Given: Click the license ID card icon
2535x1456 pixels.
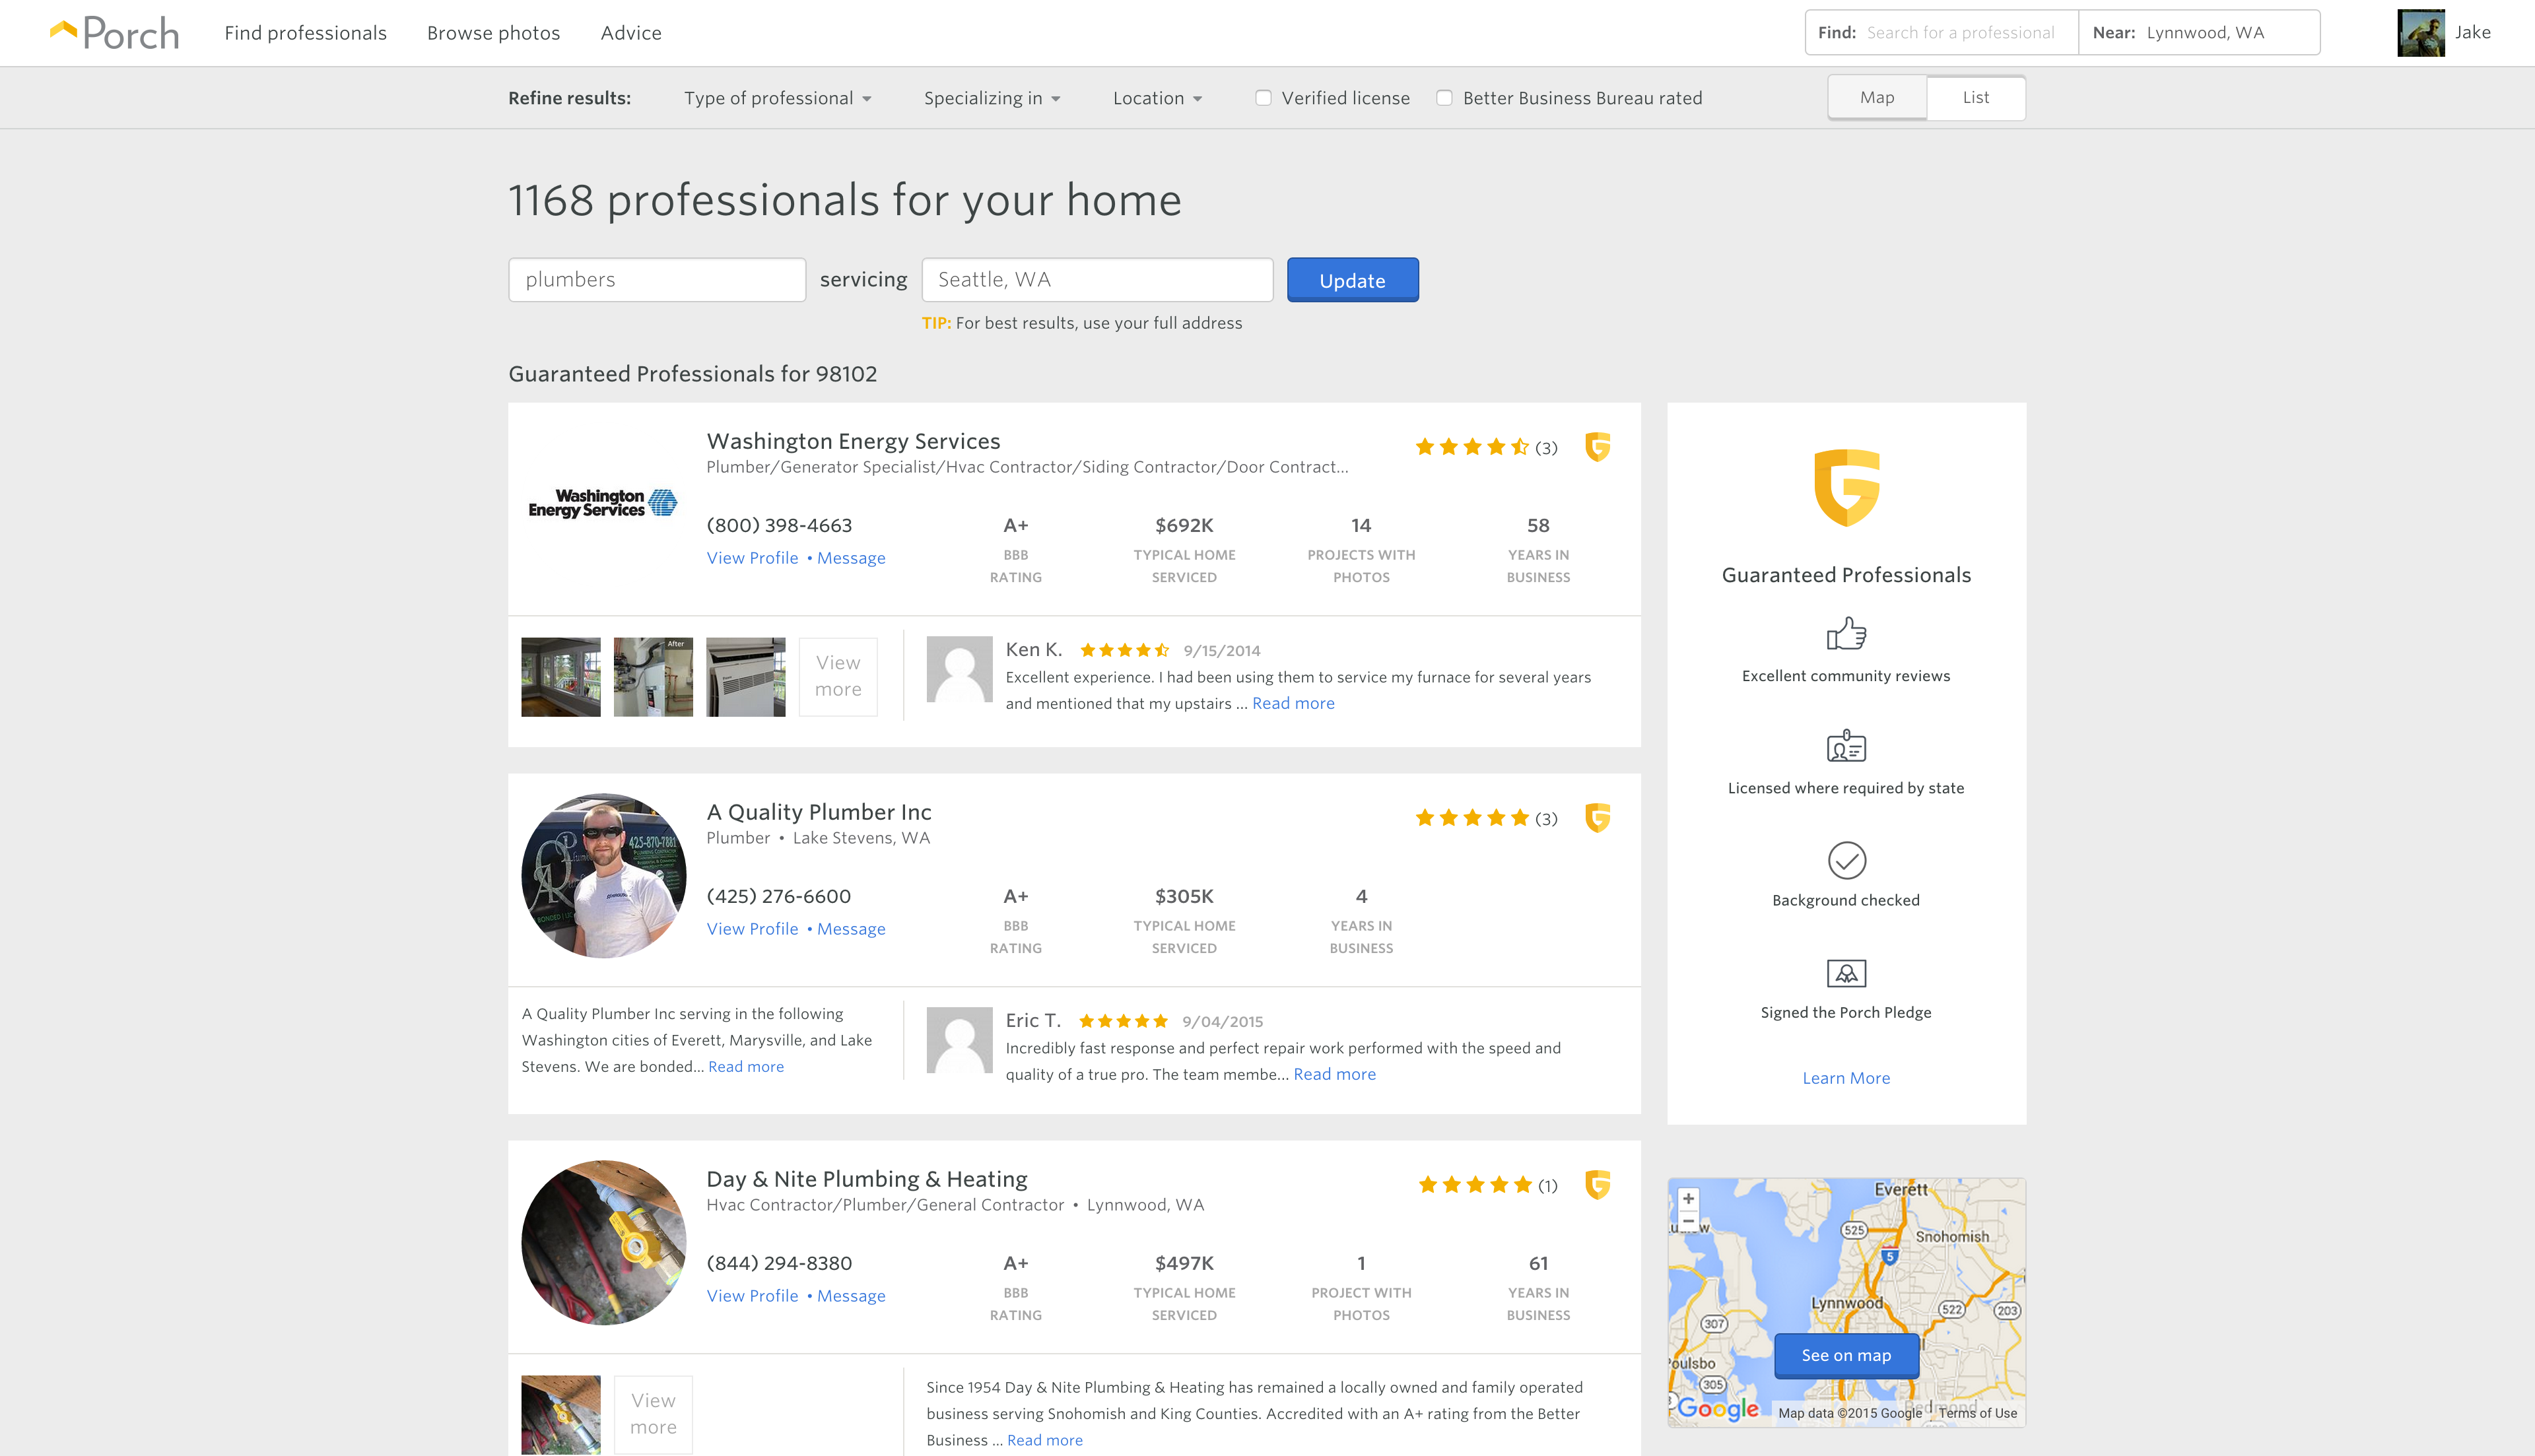Looking at the screenshot, I should pos(1846,746).
